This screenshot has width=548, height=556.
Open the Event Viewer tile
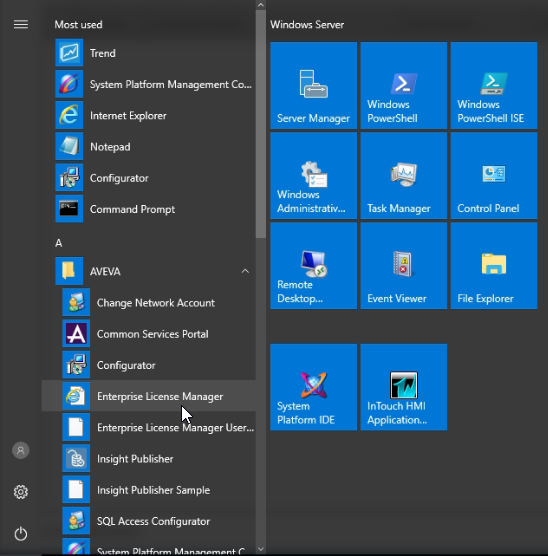click(x=404, y=266)
